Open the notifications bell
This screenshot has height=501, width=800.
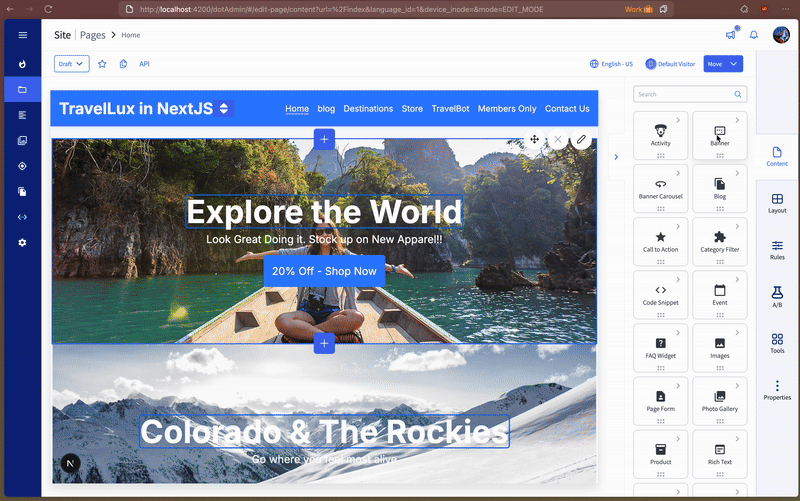tap(754, 35)
